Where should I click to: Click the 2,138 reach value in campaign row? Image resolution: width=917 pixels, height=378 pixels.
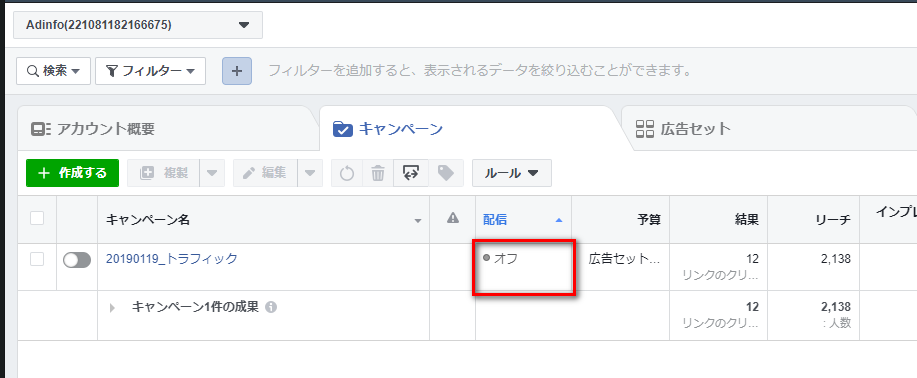point(836,259)
